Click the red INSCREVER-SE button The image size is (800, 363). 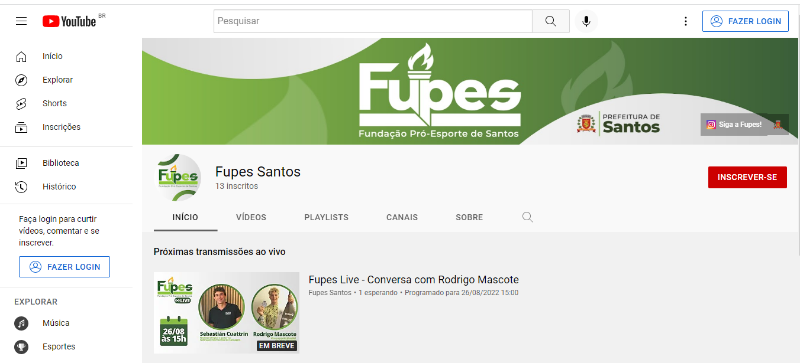(747, 177)
